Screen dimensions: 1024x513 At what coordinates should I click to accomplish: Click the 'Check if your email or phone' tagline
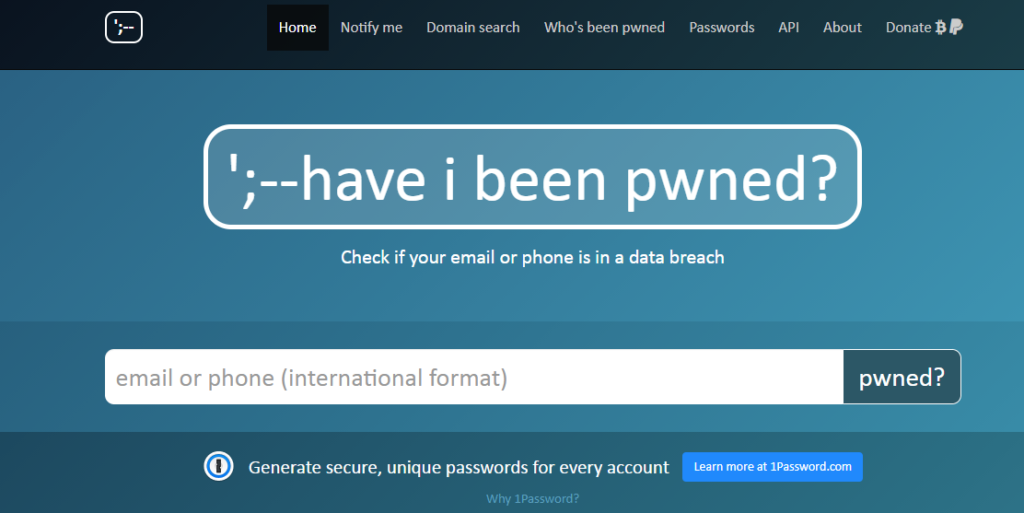pyautogui.click(x=532, y=257)
